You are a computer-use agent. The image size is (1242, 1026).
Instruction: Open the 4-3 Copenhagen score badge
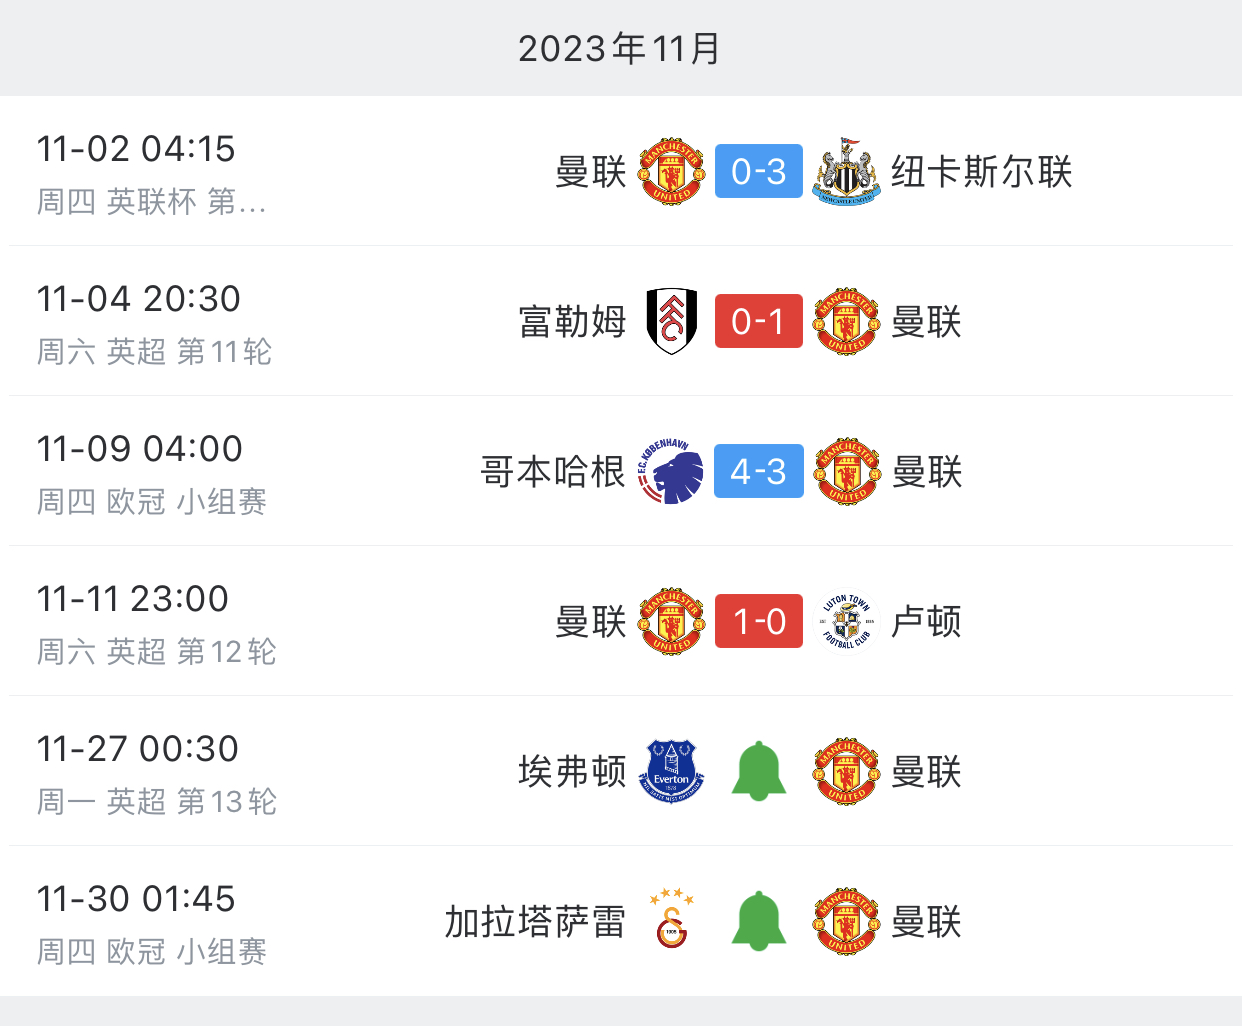coord(759,471)
